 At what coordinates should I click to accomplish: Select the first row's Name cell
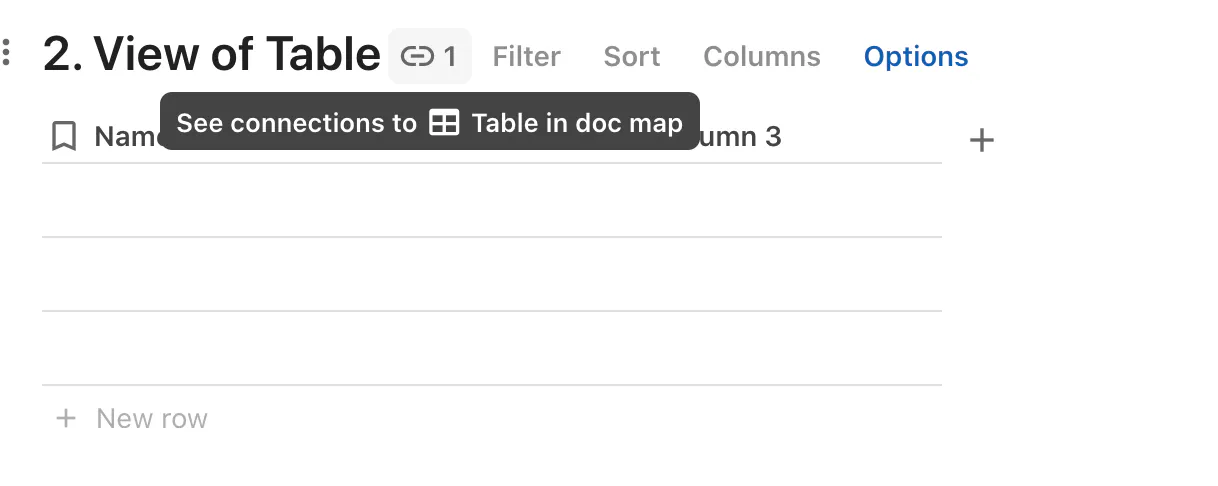pyautogui.click(x=192, y=200)
